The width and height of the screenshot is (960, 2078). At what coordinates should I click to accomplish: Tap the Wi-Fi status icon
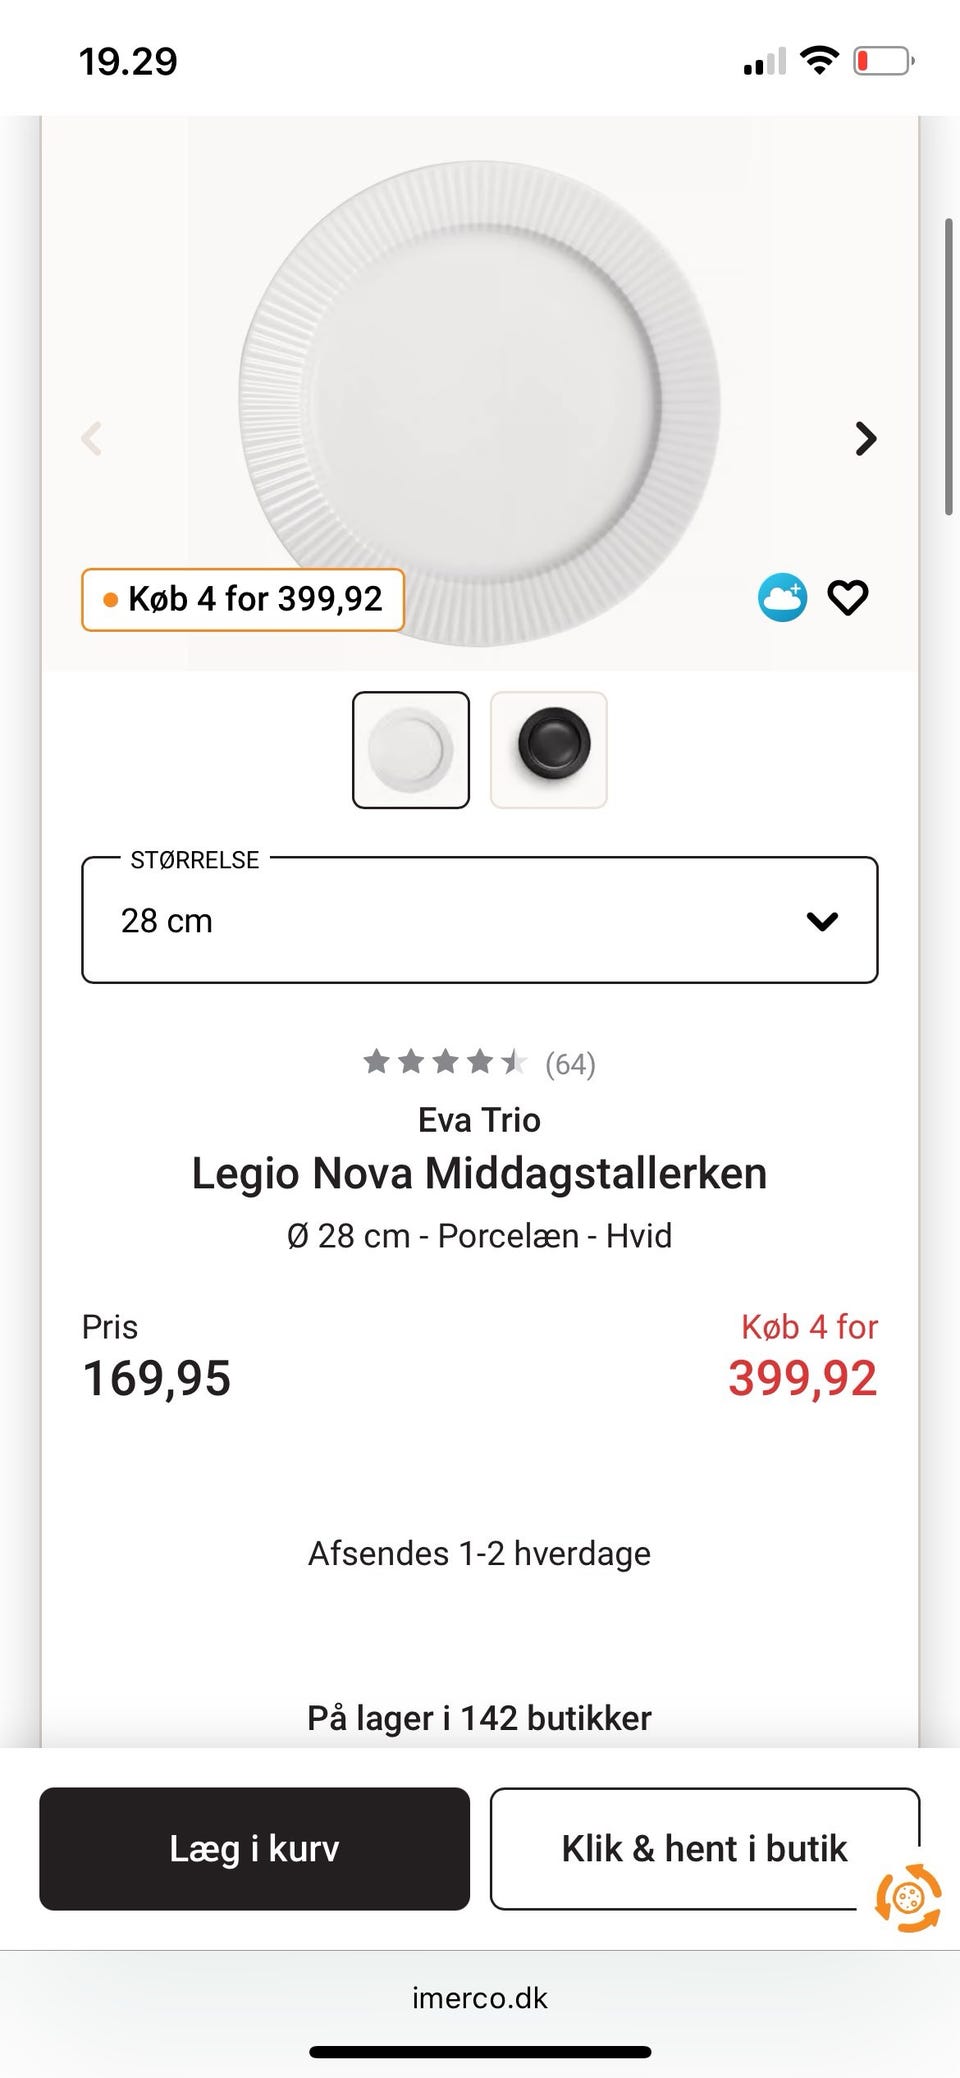pyautogui.click(x=820, y=61)
